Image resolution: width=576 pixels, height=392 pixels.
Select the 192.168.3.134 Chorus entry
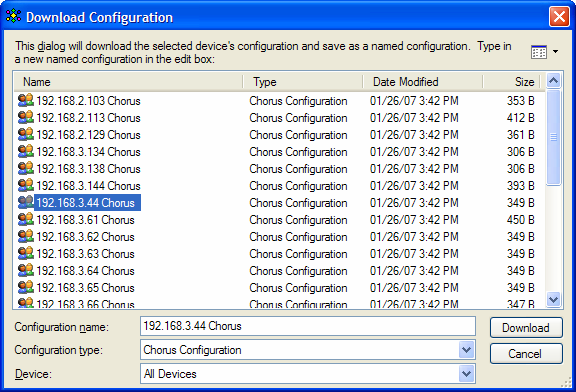[x=88, y=152]
